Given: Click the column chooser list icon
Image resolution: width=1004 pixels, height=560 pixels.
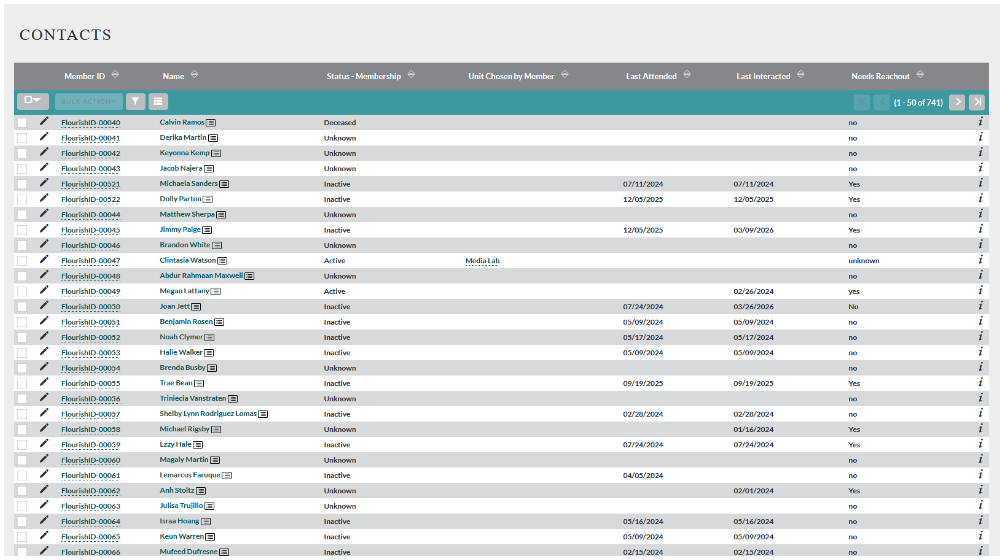Looking at the screenshot, I should click(x=158, y=101).
